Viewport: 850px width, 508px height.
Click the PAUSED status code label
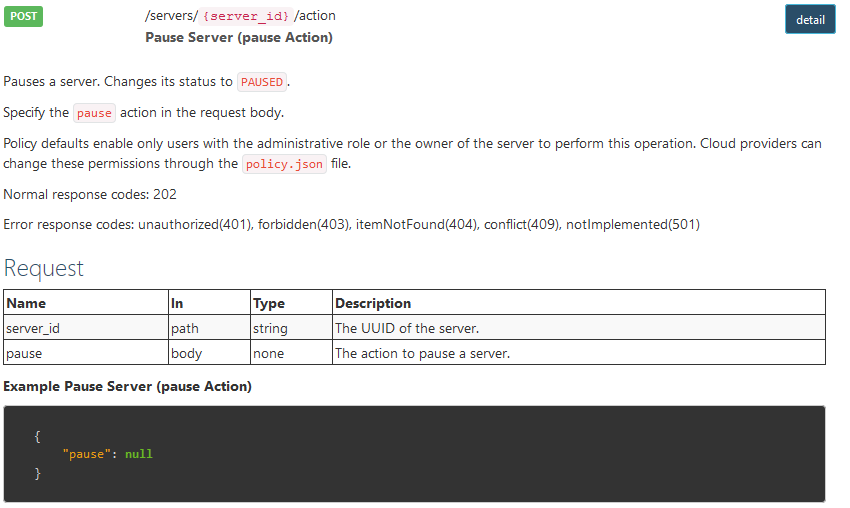(x=262, y=82)
